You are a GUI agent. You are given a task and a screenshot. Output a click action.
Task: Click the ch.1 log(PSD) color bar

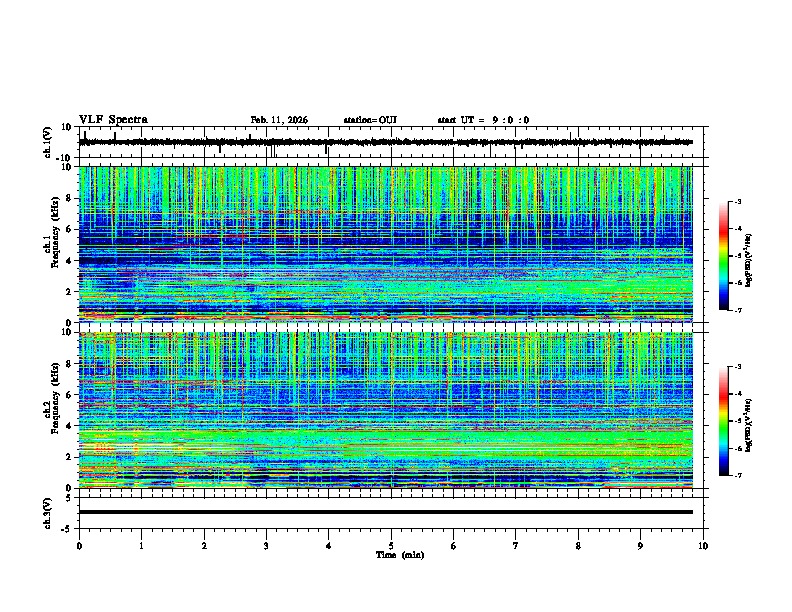[x=724, y=256]
